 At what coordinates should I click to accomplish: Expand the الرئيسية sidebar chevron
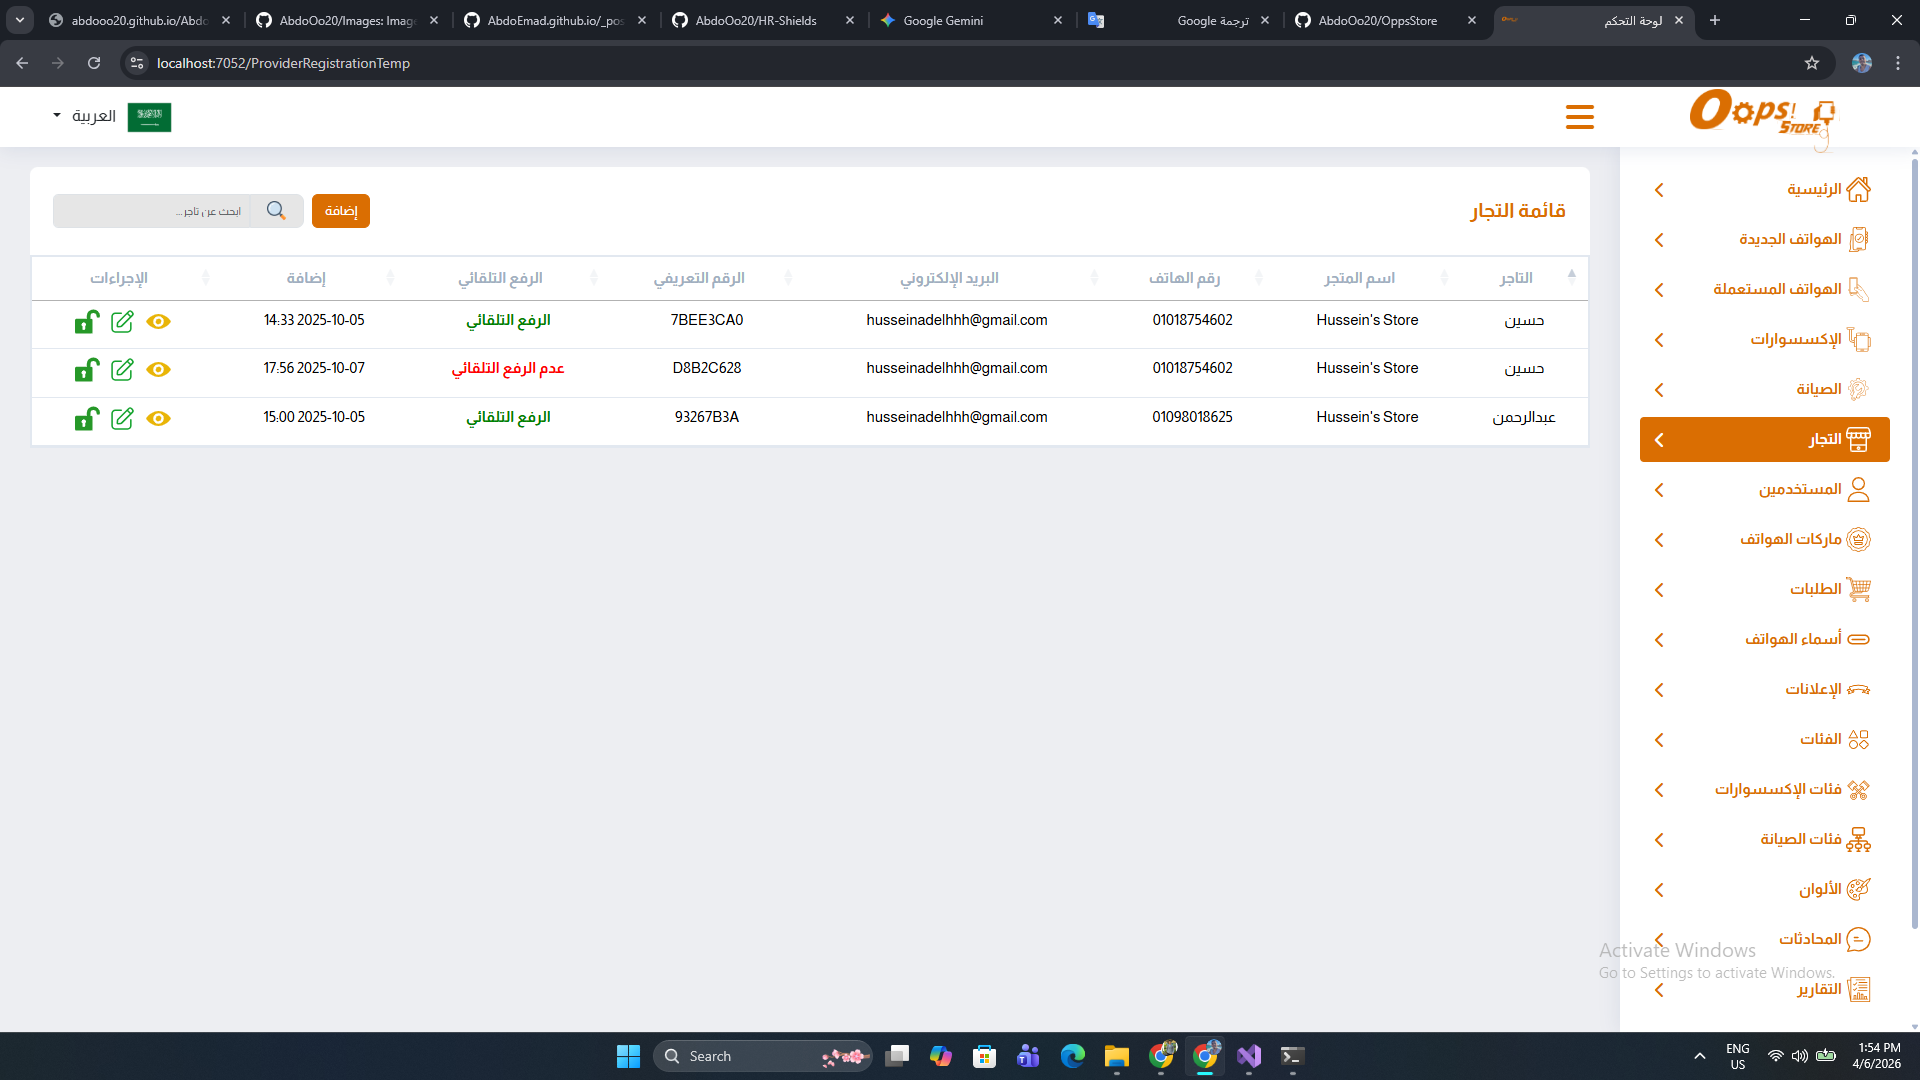(x=1659, y=190)
